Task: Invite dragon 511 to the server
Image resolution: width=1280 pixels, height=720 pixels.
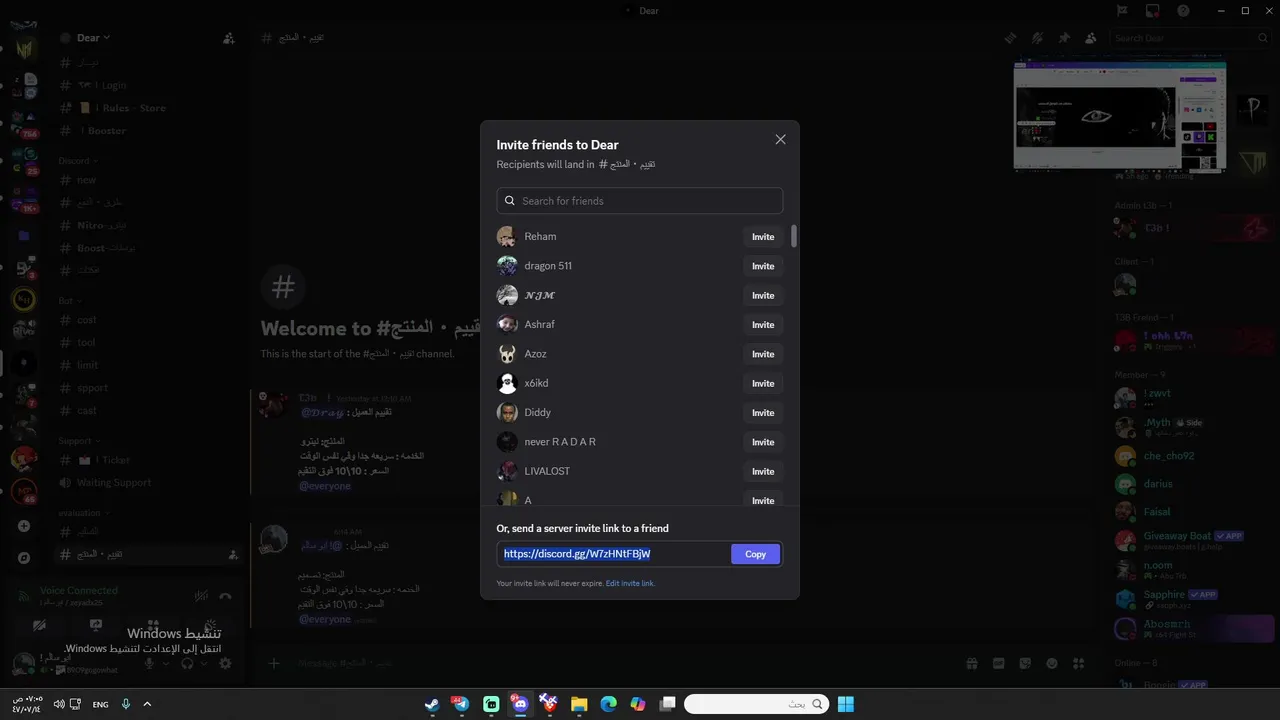Action: click(763, 266)
